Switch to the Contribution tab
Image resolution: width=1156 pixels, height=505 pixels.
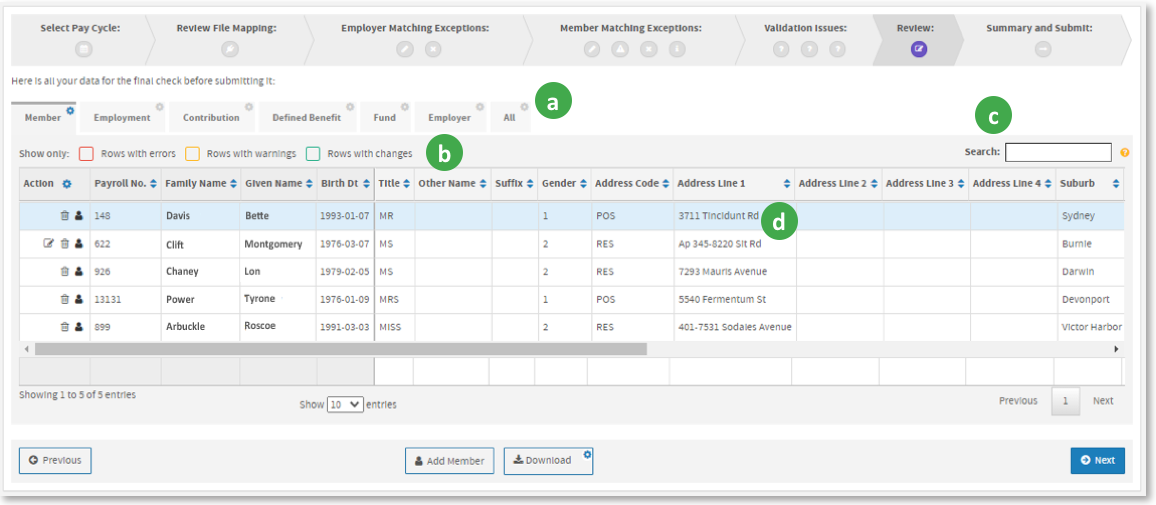(211, 118)
